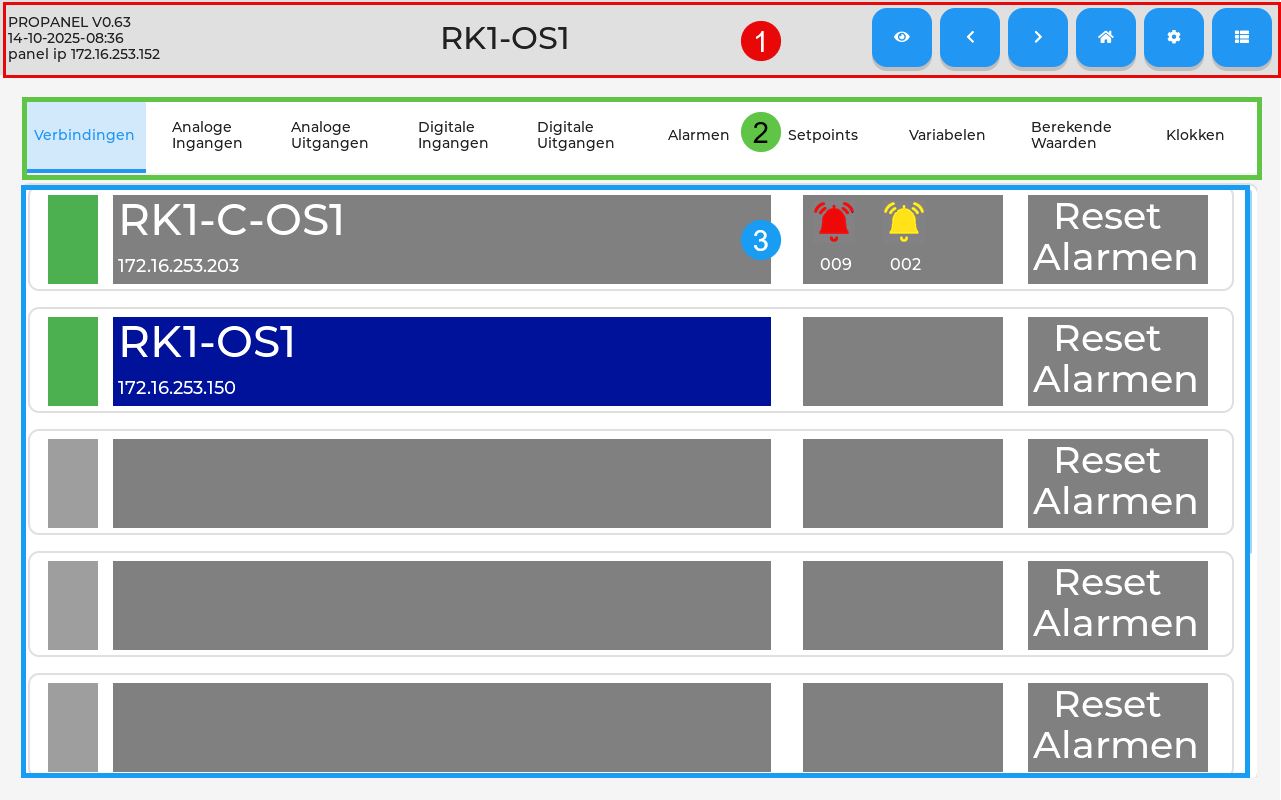Screen dimensions: 1281x800
Task: Open the Berekende Waarden tab
Action: [1071, 135]
